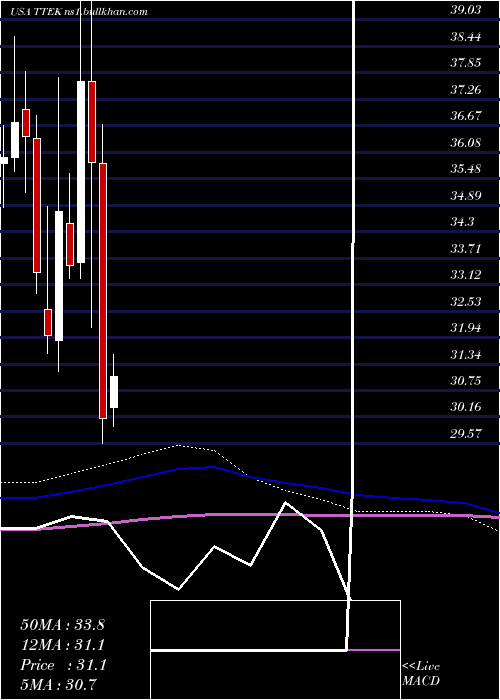
Task: Click the tallest red candlestick falling to 30.16
Action: pos(103,291)
